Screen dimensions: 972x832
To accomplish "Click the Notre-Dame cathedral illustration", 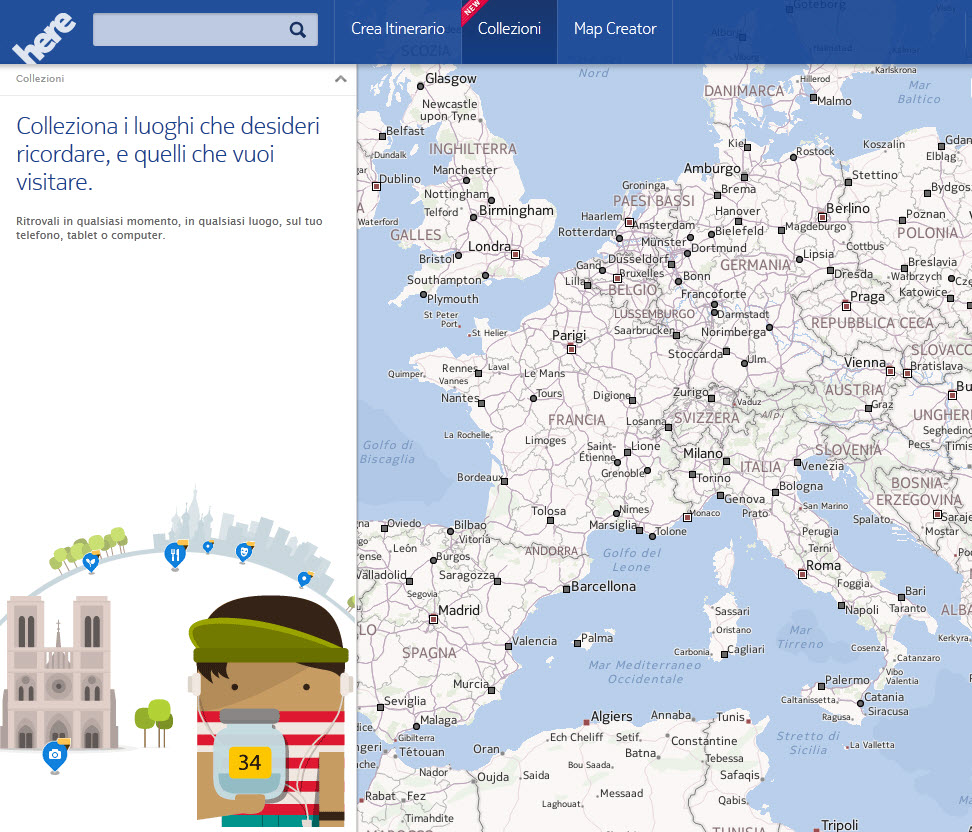I will pos(57,670).
